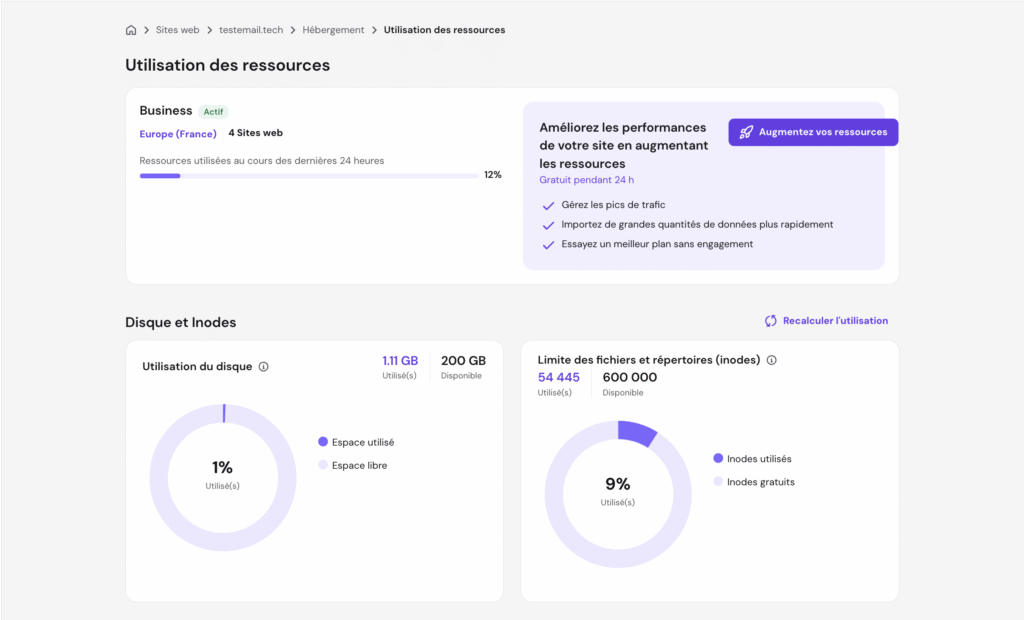This screenshot has height=620, width=1024.
Task: Click the 24-hour resources usage progress bar
Action: (x=308, y=176)
